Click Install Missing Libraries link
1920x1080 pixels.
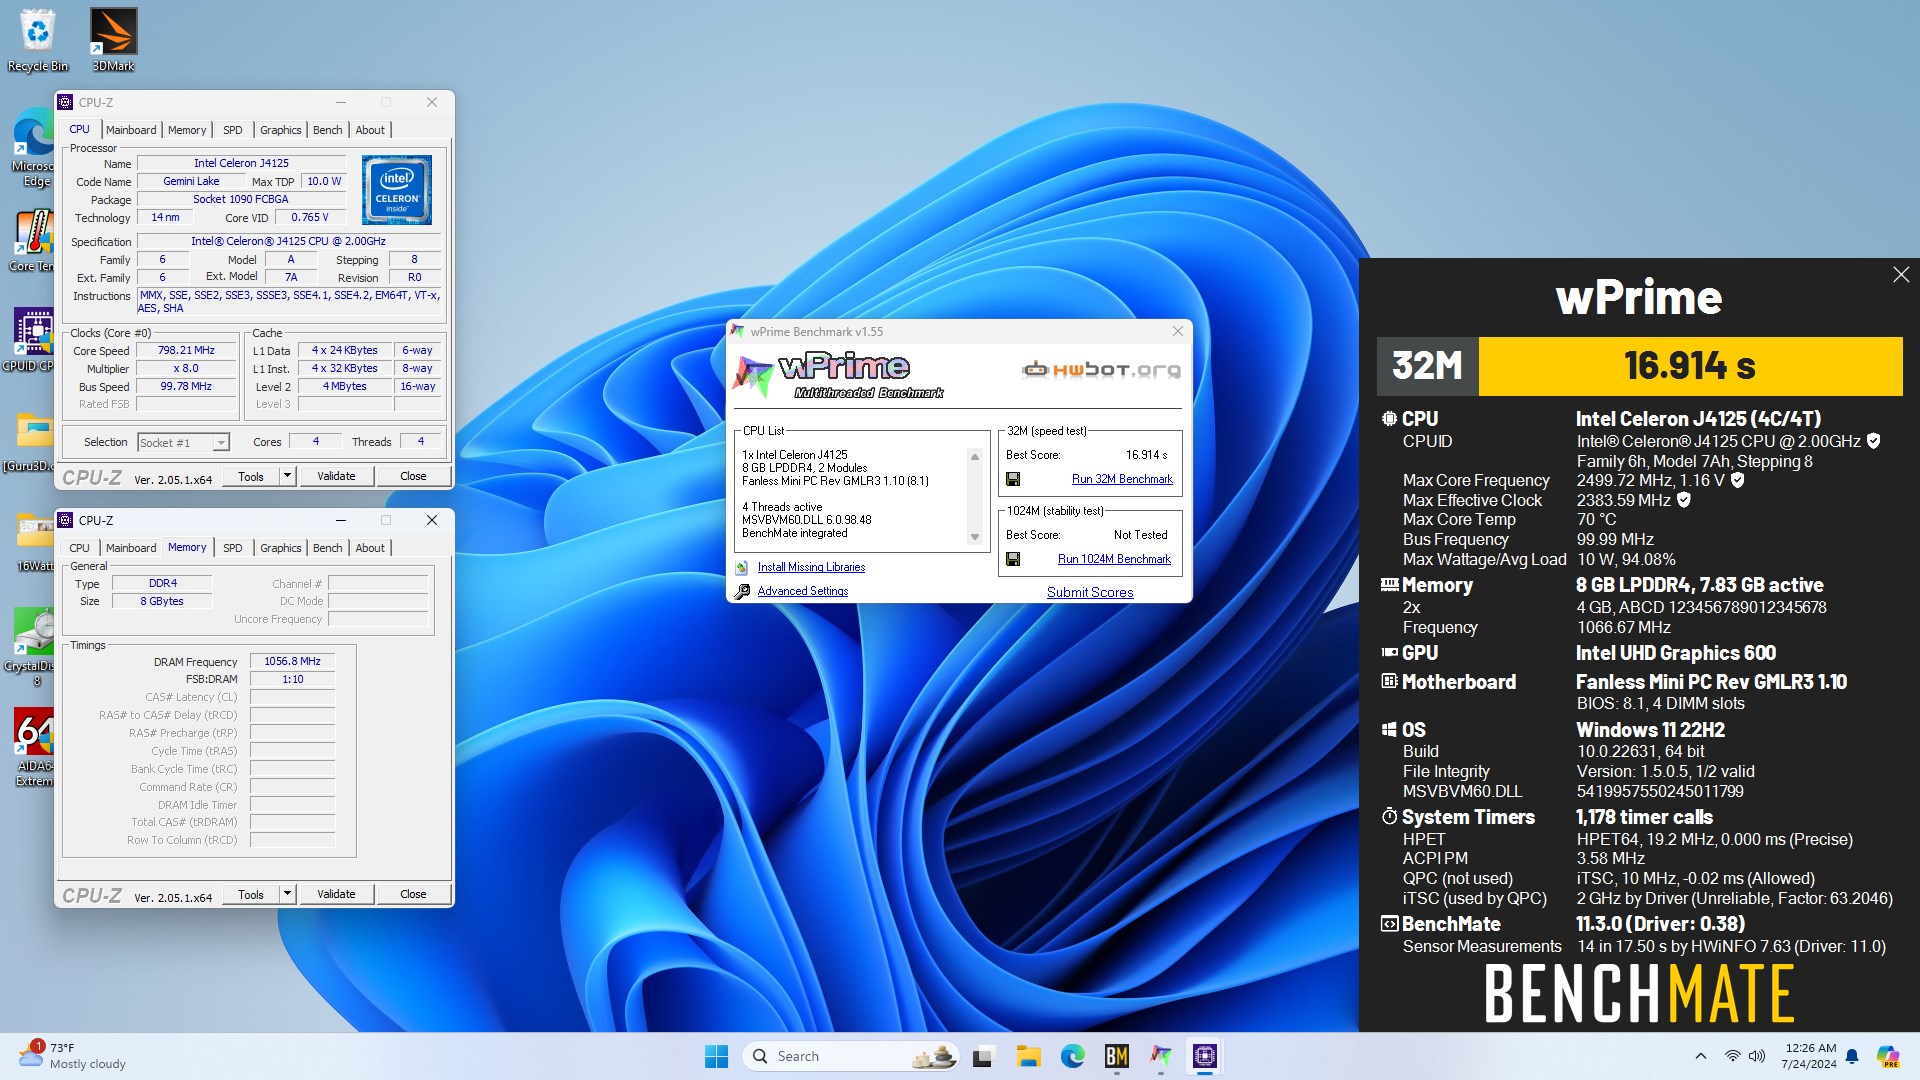click(811, 567)
